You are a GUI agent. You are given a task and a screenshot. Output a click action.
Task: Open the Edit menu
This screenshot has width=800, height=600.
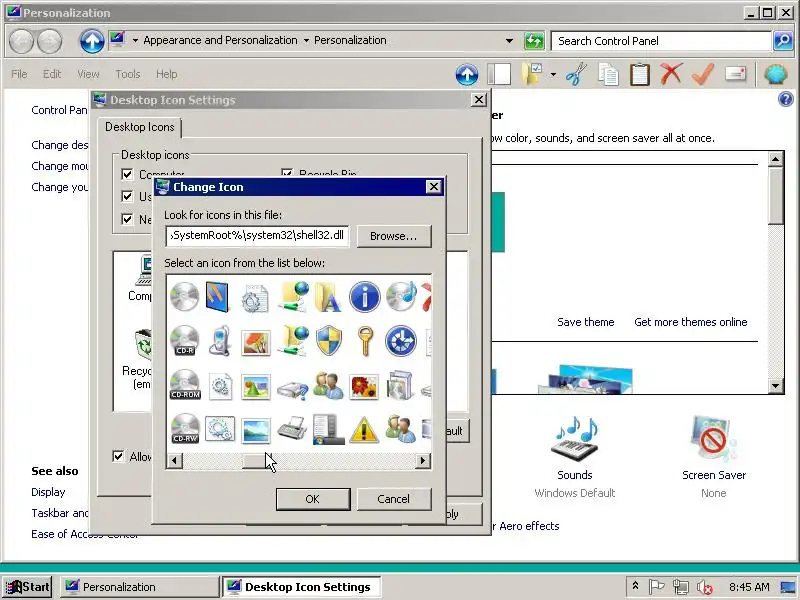(x=52, y=74)
